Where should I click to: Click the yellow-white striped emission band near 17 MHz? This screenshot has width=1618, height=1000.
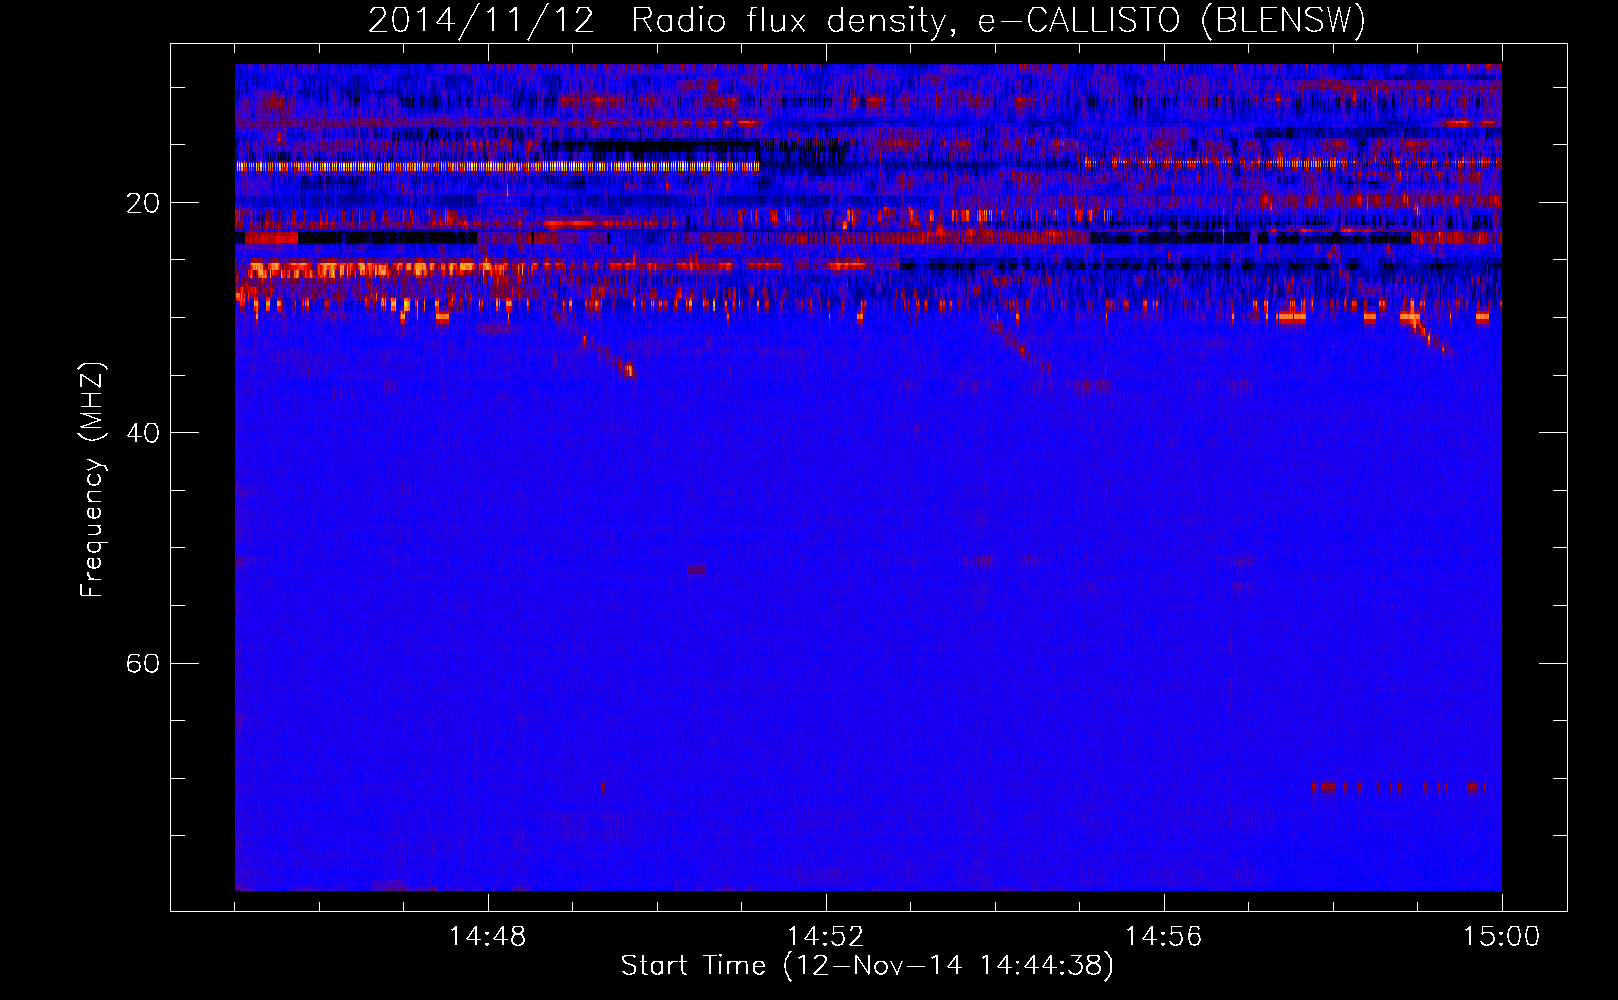click(x=498, y=167)
